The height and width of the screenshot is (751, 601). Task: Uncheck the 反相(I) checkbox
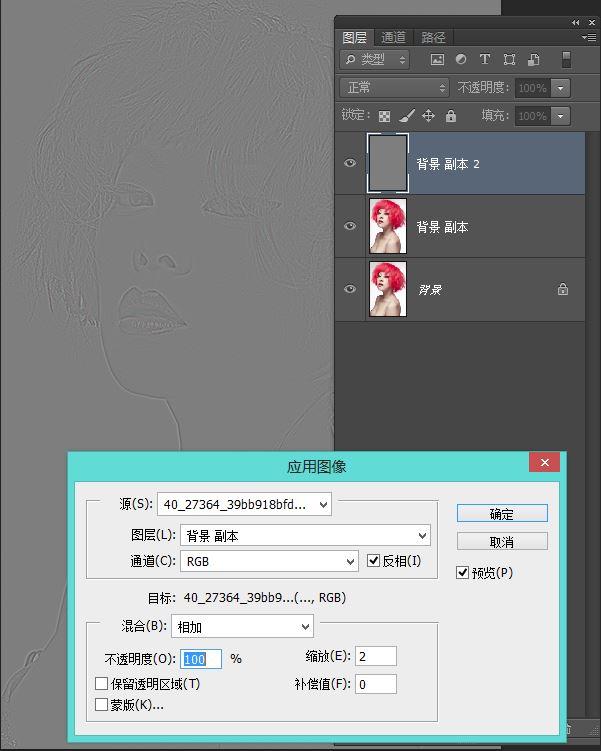pyautogui.click(x=373, y=560)
